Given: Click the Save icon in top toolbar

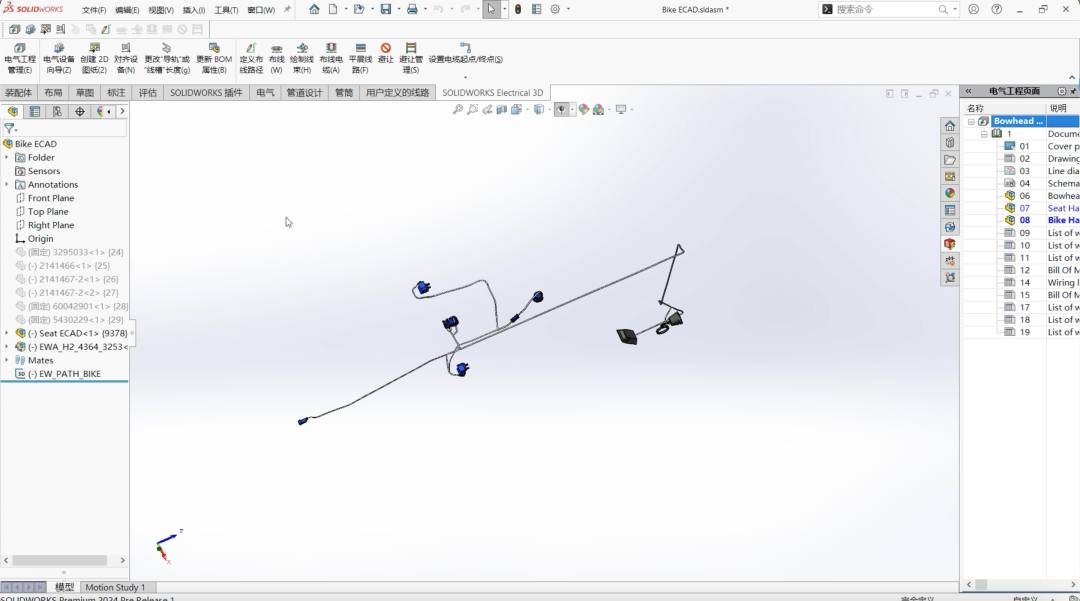Looking at the screenshot, I should click(385, 9).
